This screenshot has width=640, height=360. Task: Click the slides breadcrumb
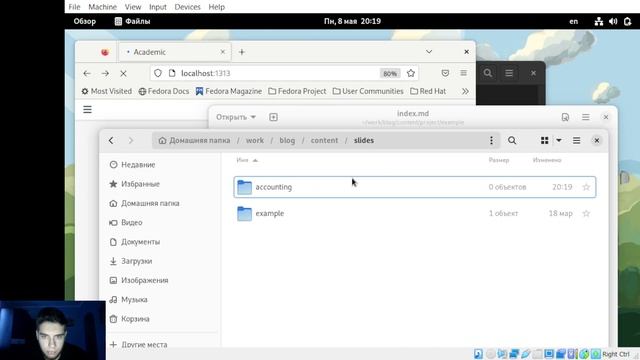tap(364, 140)
